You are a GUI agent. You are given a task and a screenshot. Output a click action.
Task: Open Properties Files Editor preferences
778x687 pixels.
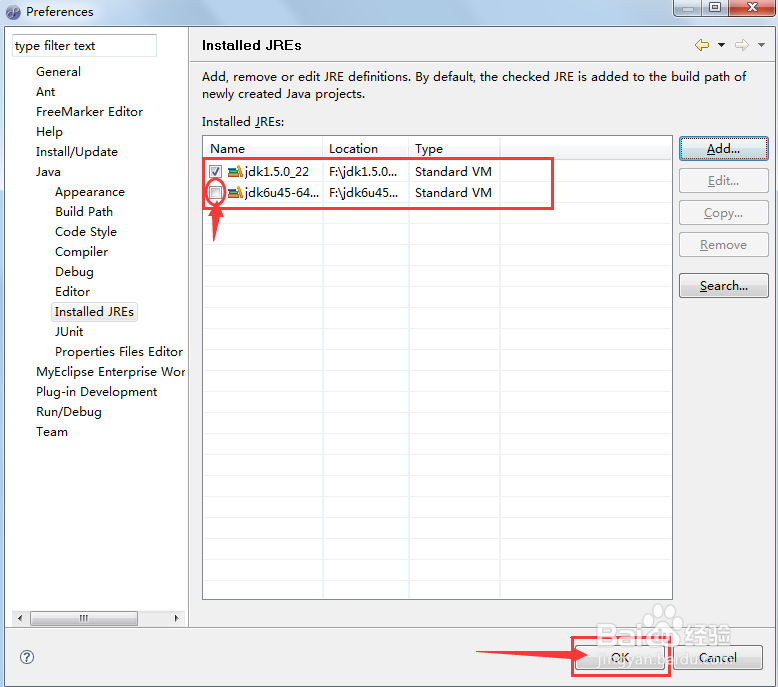click(119, 351)
